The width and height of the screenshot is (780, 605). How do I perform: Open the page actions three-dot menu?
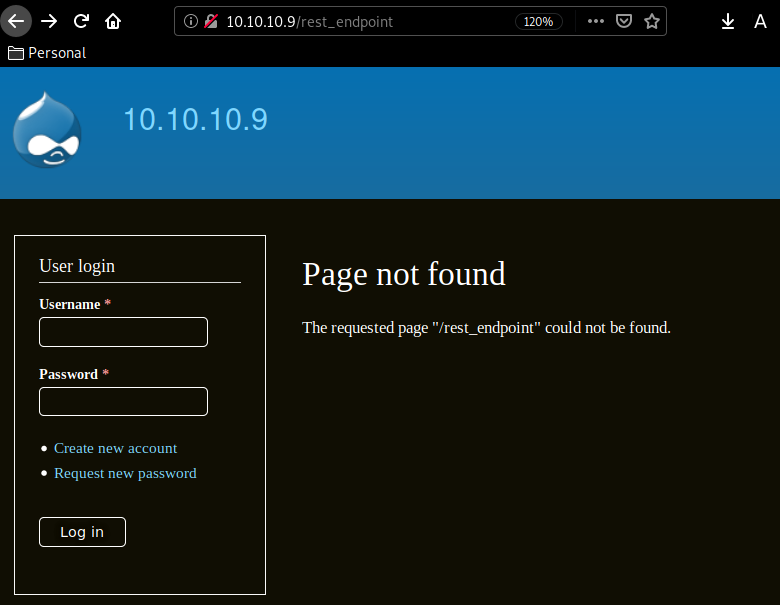pyautogui.click(x=596, y=21)
